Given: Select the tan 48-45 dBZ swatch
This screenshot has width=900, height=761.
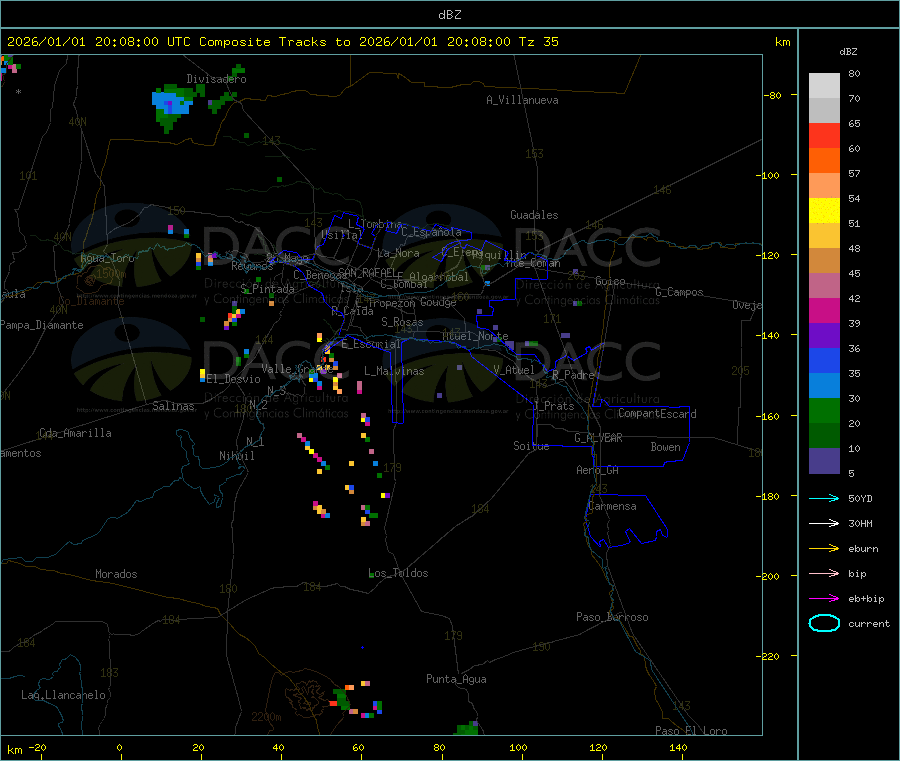Looking at the screenshot, I should pos(824,261).
